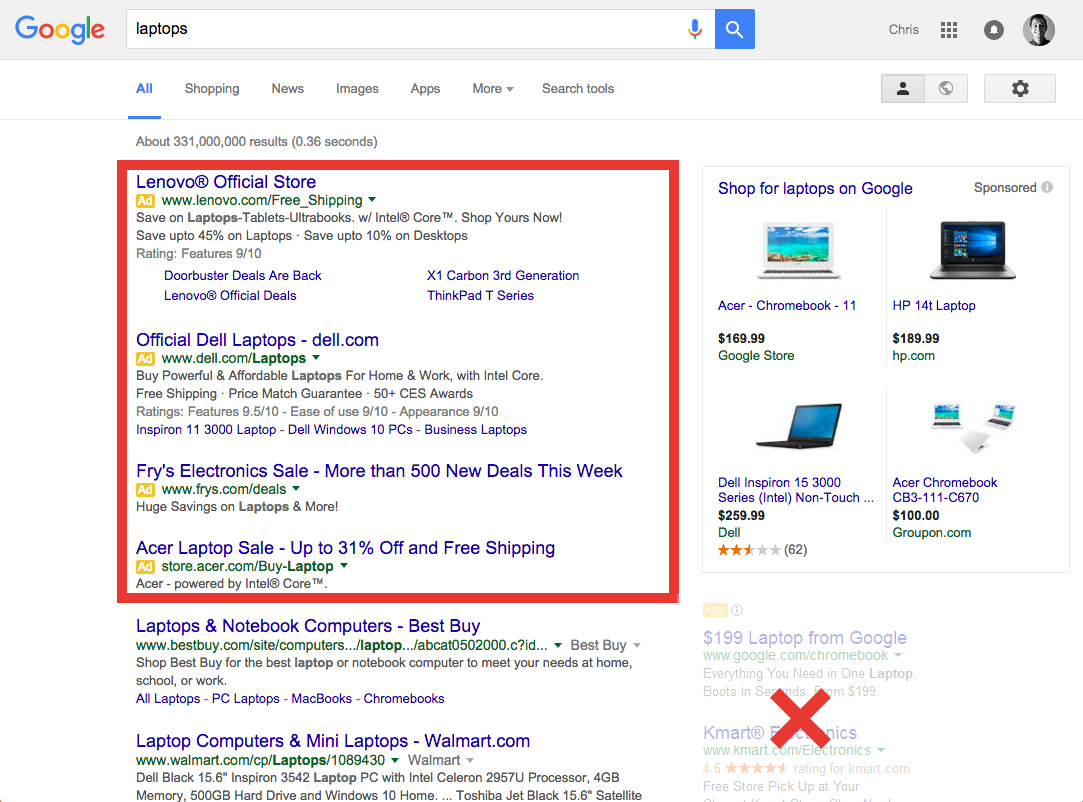Switch to the Shopping tab
This screenshot has width=1083, height=802.
212,88
